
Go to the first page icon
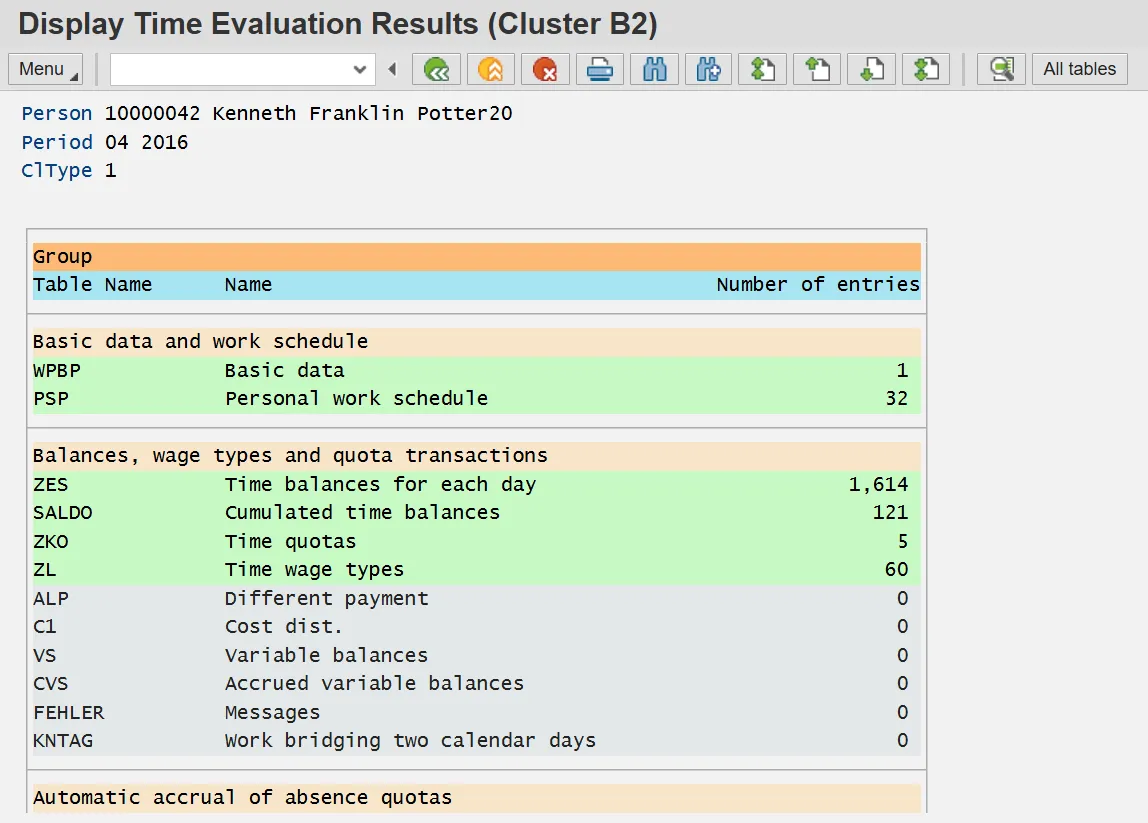tap(763, 69)
